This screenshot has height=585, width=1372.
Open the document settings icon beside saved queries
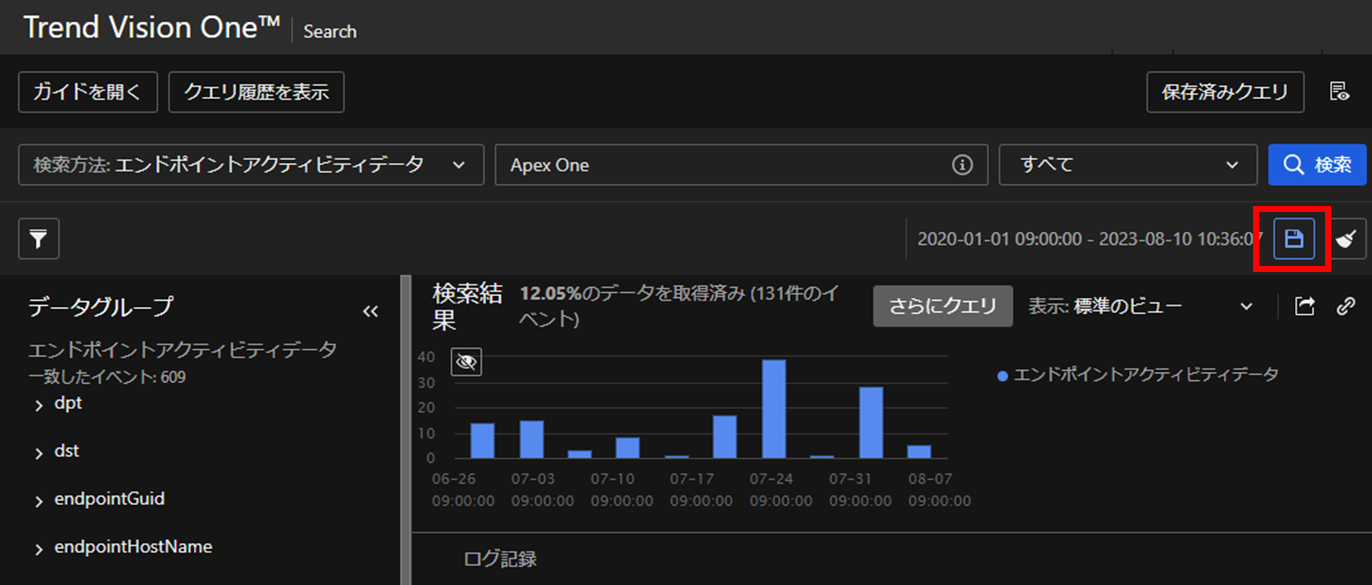tap(1339, 92)
